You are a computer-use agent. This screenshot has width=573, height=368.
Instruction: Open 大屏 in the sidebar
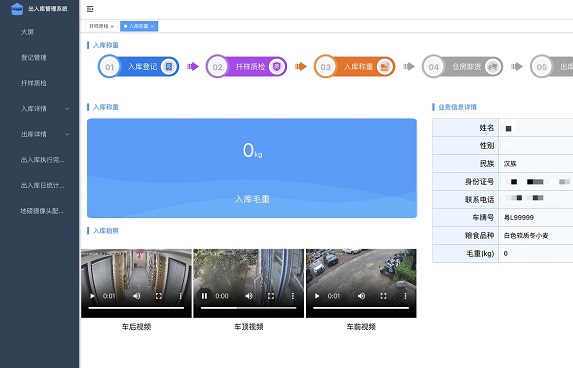[x=27, y=32]
